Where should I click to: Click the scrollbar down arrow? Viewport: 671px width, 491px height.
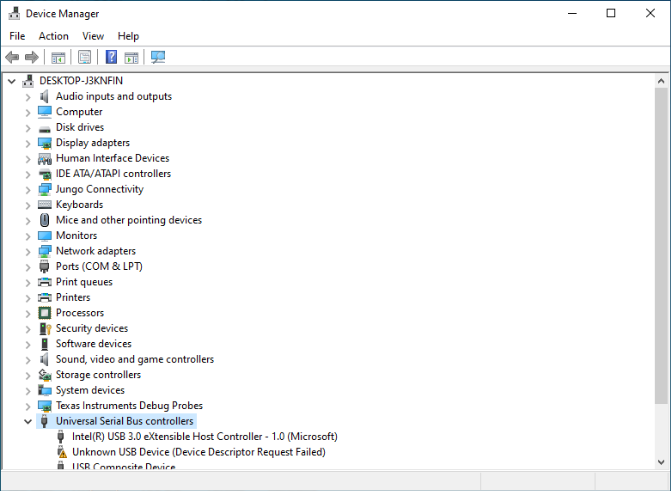(661, 462)
